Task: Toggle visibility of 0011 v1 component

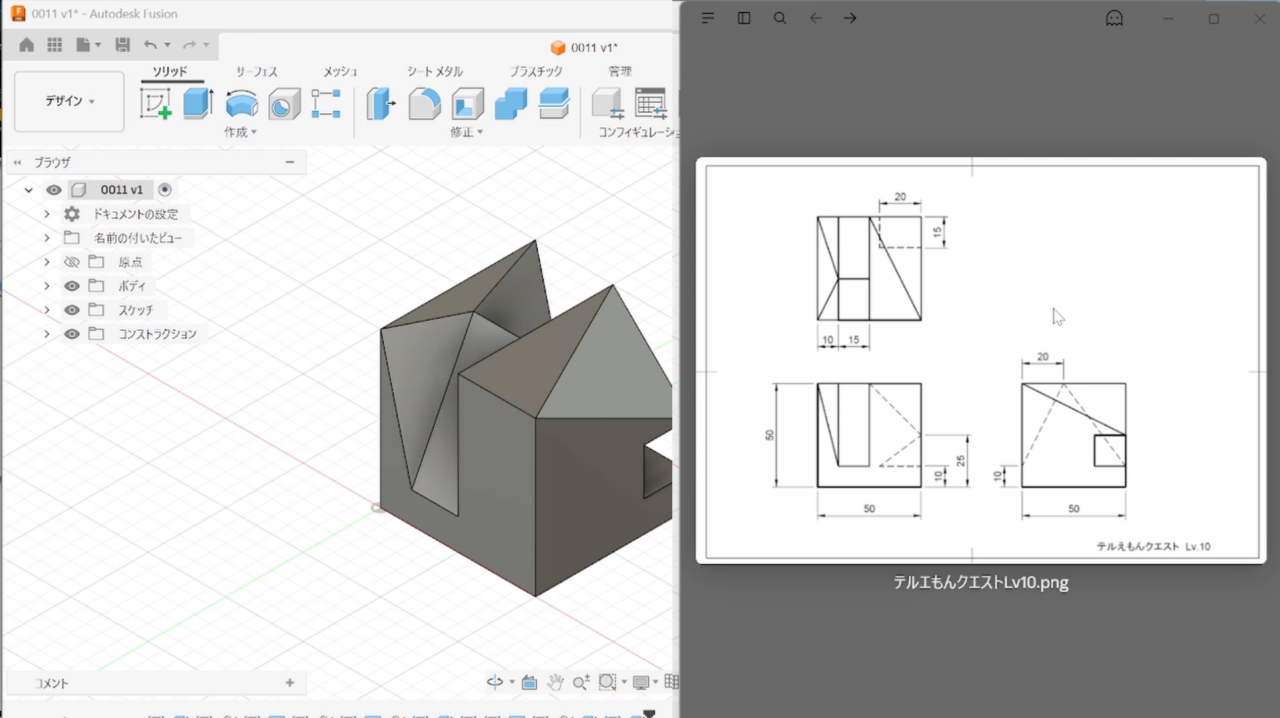Action: coord(54,190)
